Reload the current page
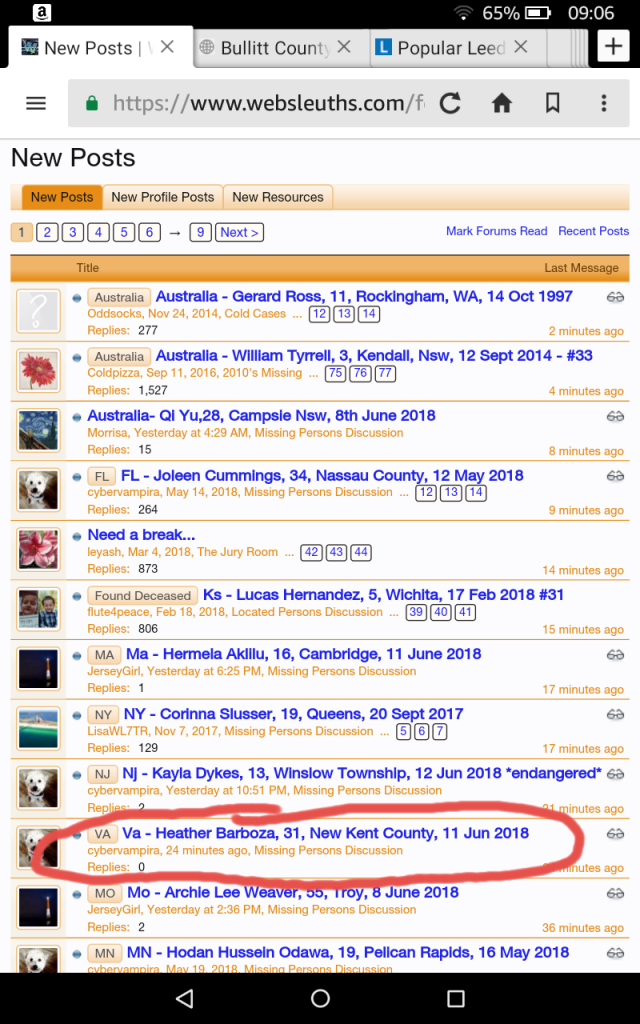 coord(450,104)
